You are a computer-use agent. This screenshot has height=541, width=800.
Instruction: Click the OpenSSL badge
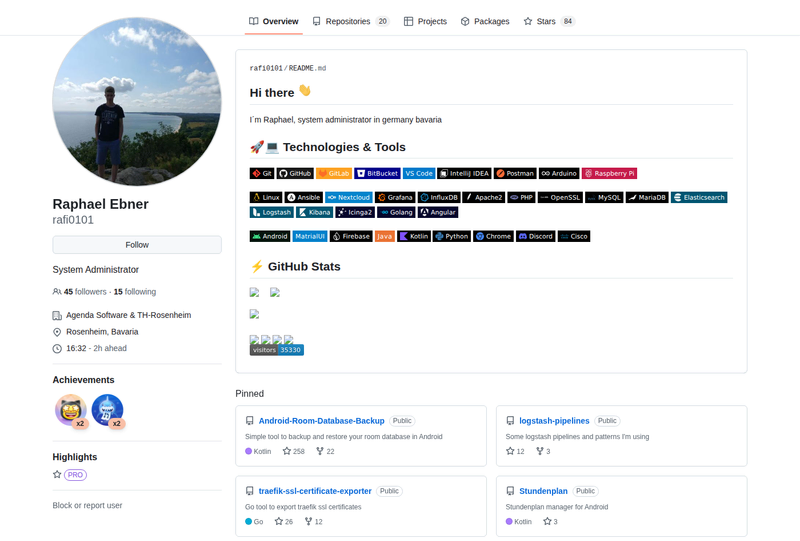pos(560,198)
